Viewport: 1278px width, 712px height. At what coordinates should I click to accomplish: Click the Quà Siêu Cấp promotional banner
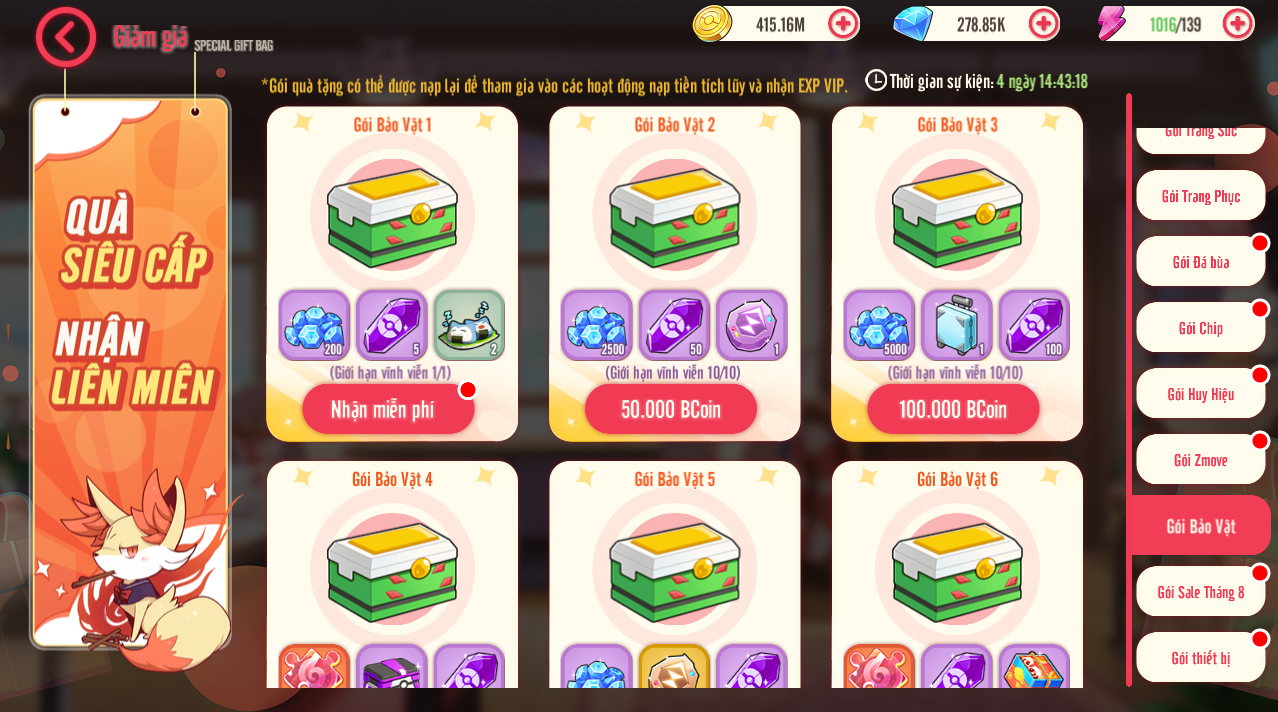pos(131,373)
